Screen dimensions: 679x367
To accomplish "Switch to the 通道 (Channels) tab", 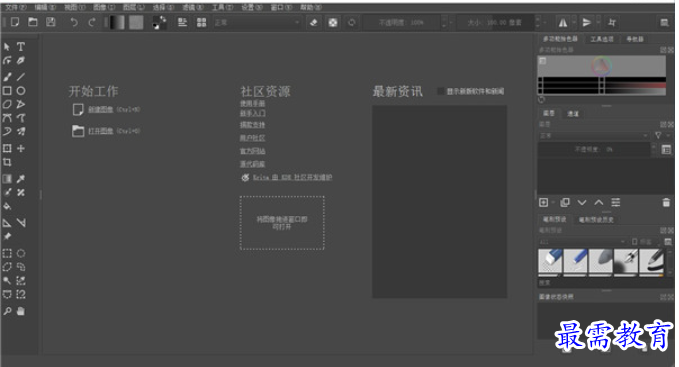I will (573, 113).
